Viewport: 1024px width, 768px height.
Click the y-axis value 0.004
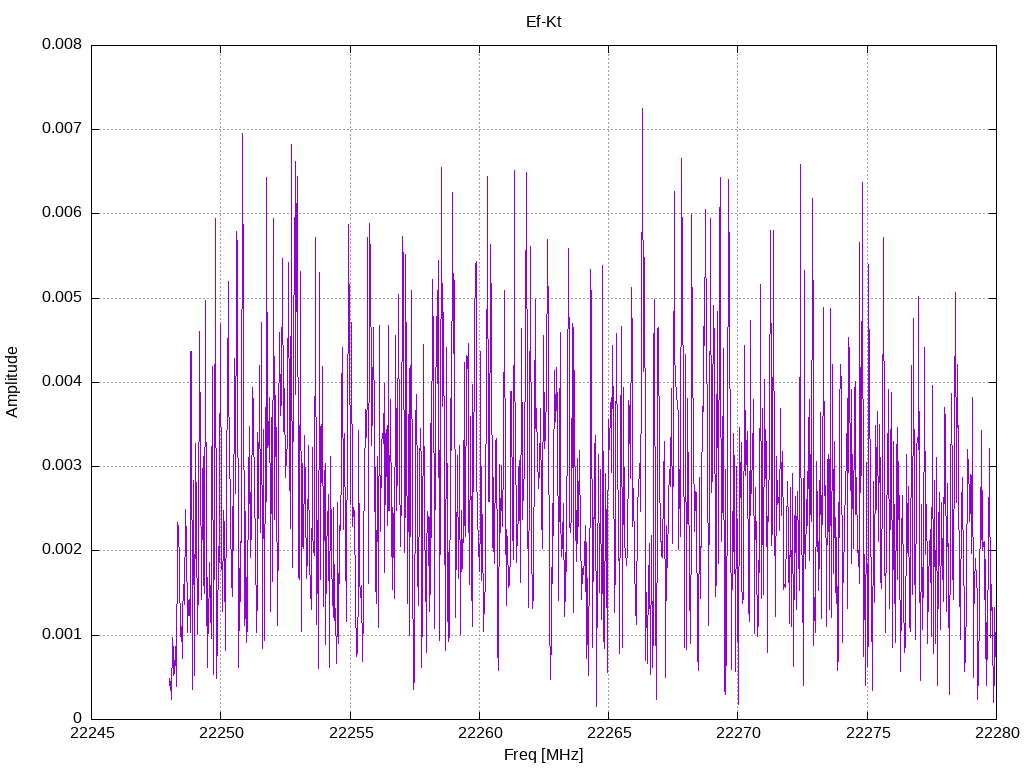[62, 381]
